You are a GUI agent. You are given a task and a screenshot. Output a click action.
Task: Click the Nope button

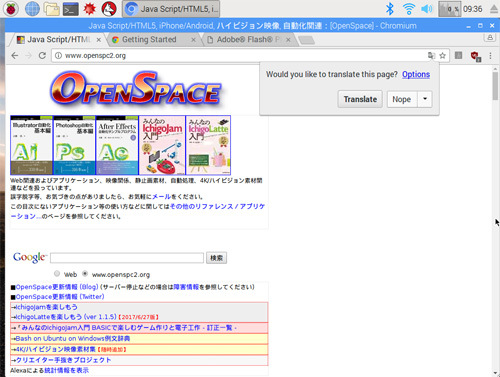(402, 99)
